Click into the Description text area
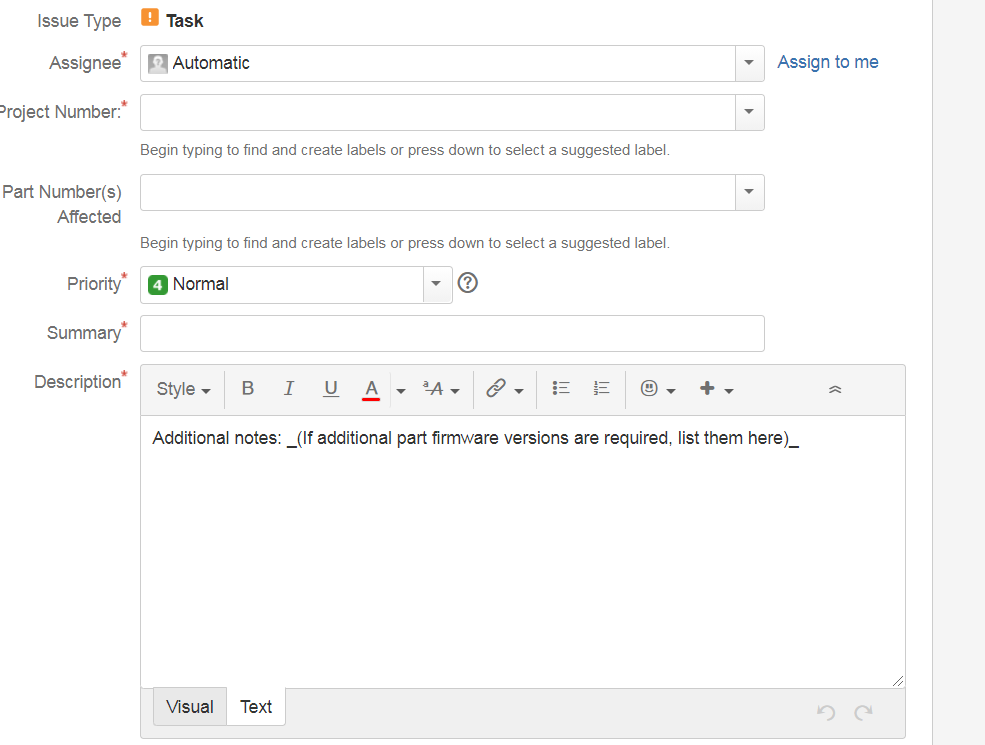 (523, 552)
